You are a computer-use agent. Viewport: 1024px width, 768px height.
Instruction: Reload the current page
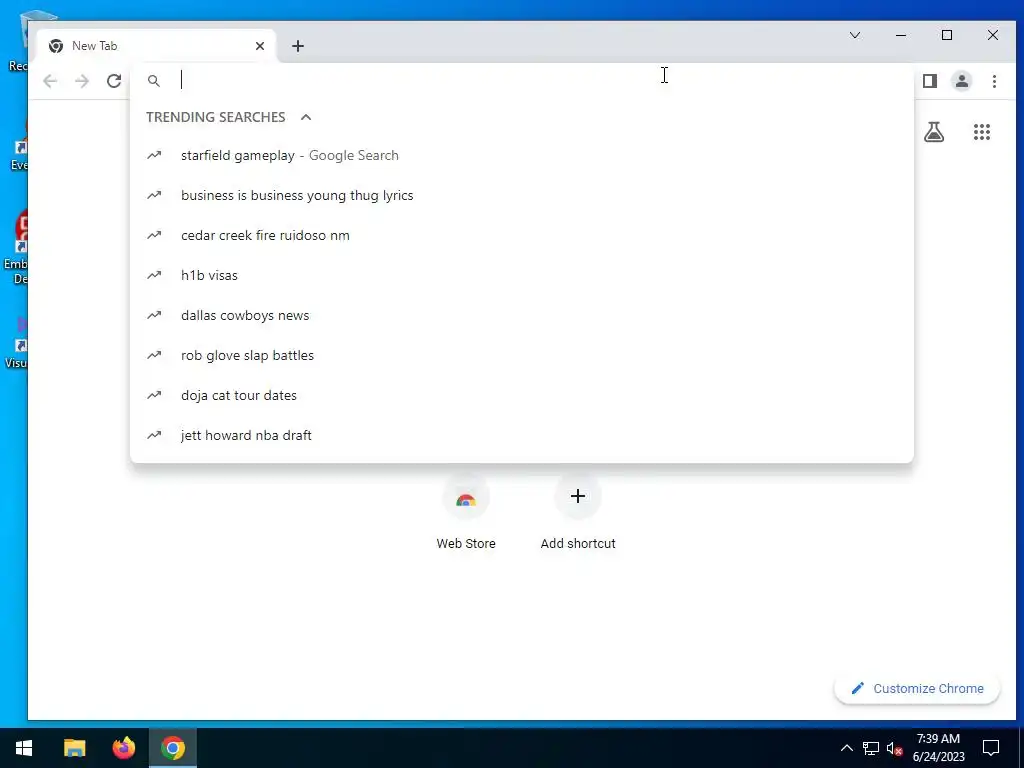pyautogui.click(x=114, y=81)
